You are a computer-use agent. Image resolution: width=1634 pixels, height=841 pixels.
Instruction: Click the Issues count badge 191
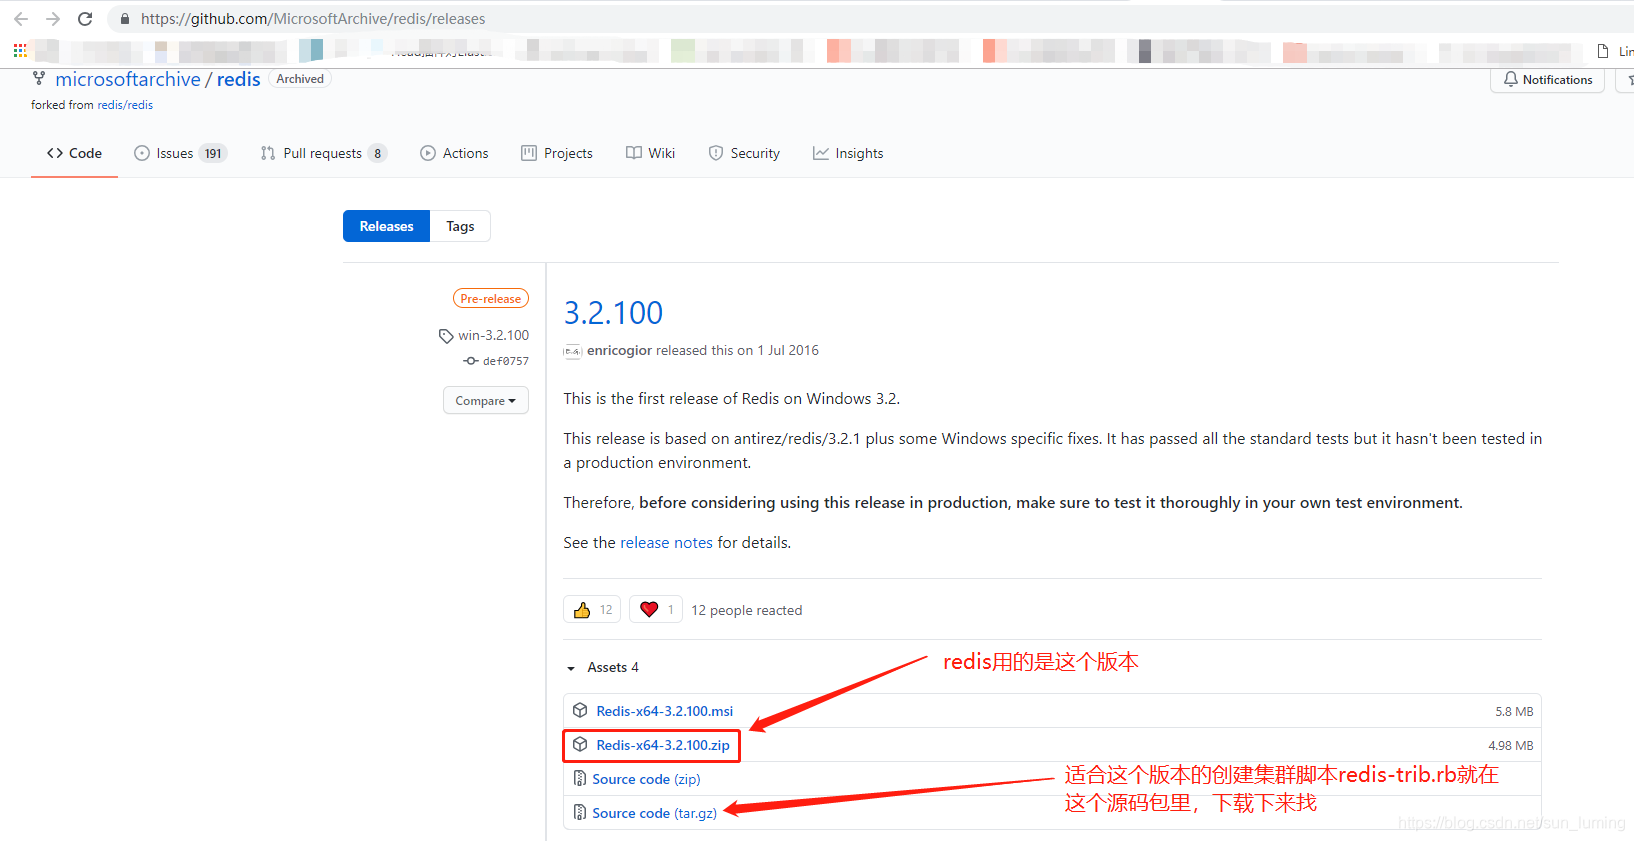click(213, 153)
